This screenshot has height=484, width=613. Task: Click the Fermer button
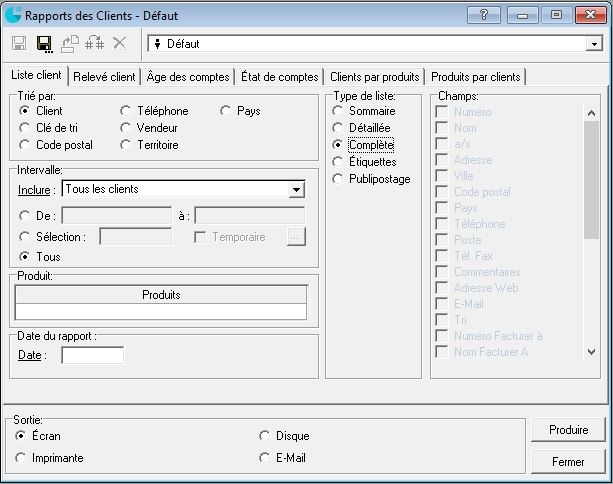coord(568,462)
